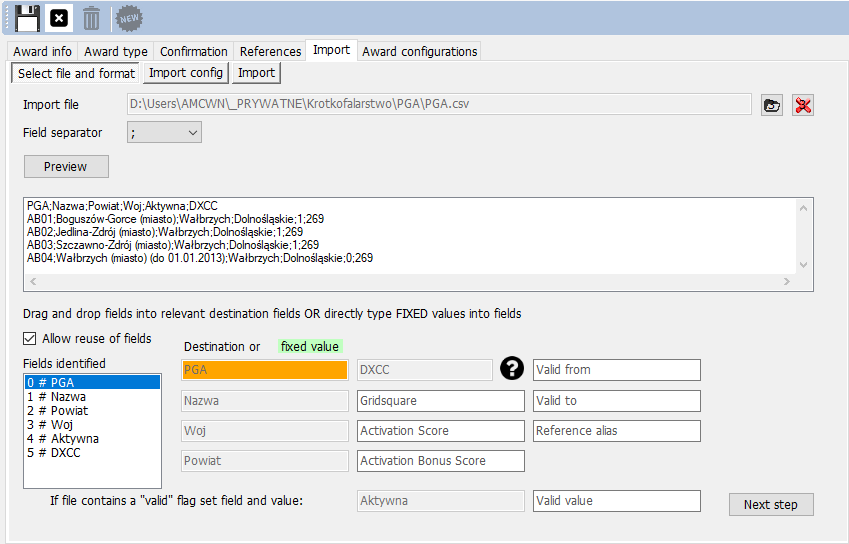This screenshot has width=849, height=544.
Task: Click the Woj destination field
Action: pyautogui.click(x=265, y=431)
